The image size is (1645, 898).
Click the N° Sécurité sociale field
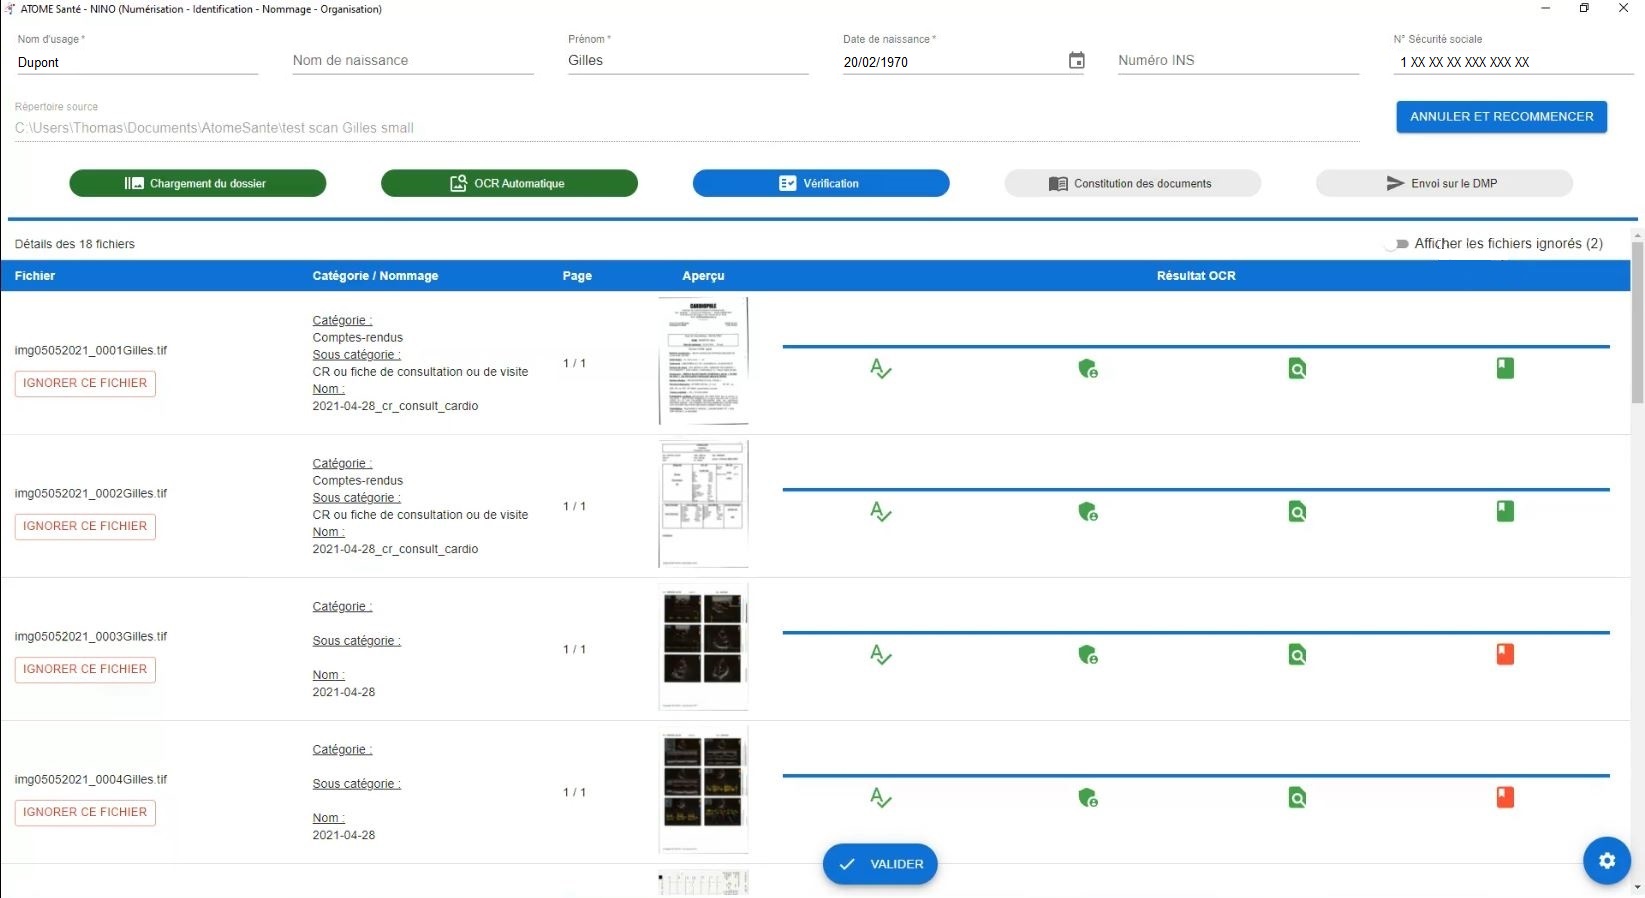1512,62
